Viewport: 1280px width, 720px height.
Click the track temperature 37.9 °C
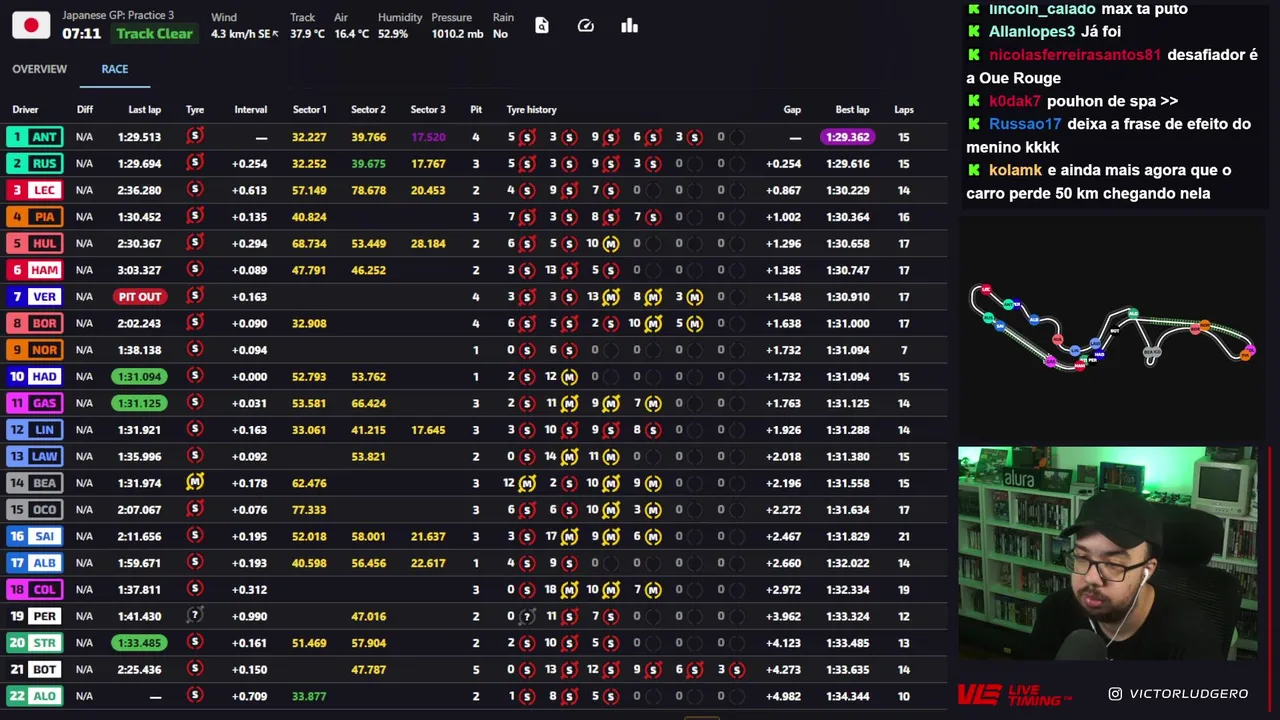307,34
